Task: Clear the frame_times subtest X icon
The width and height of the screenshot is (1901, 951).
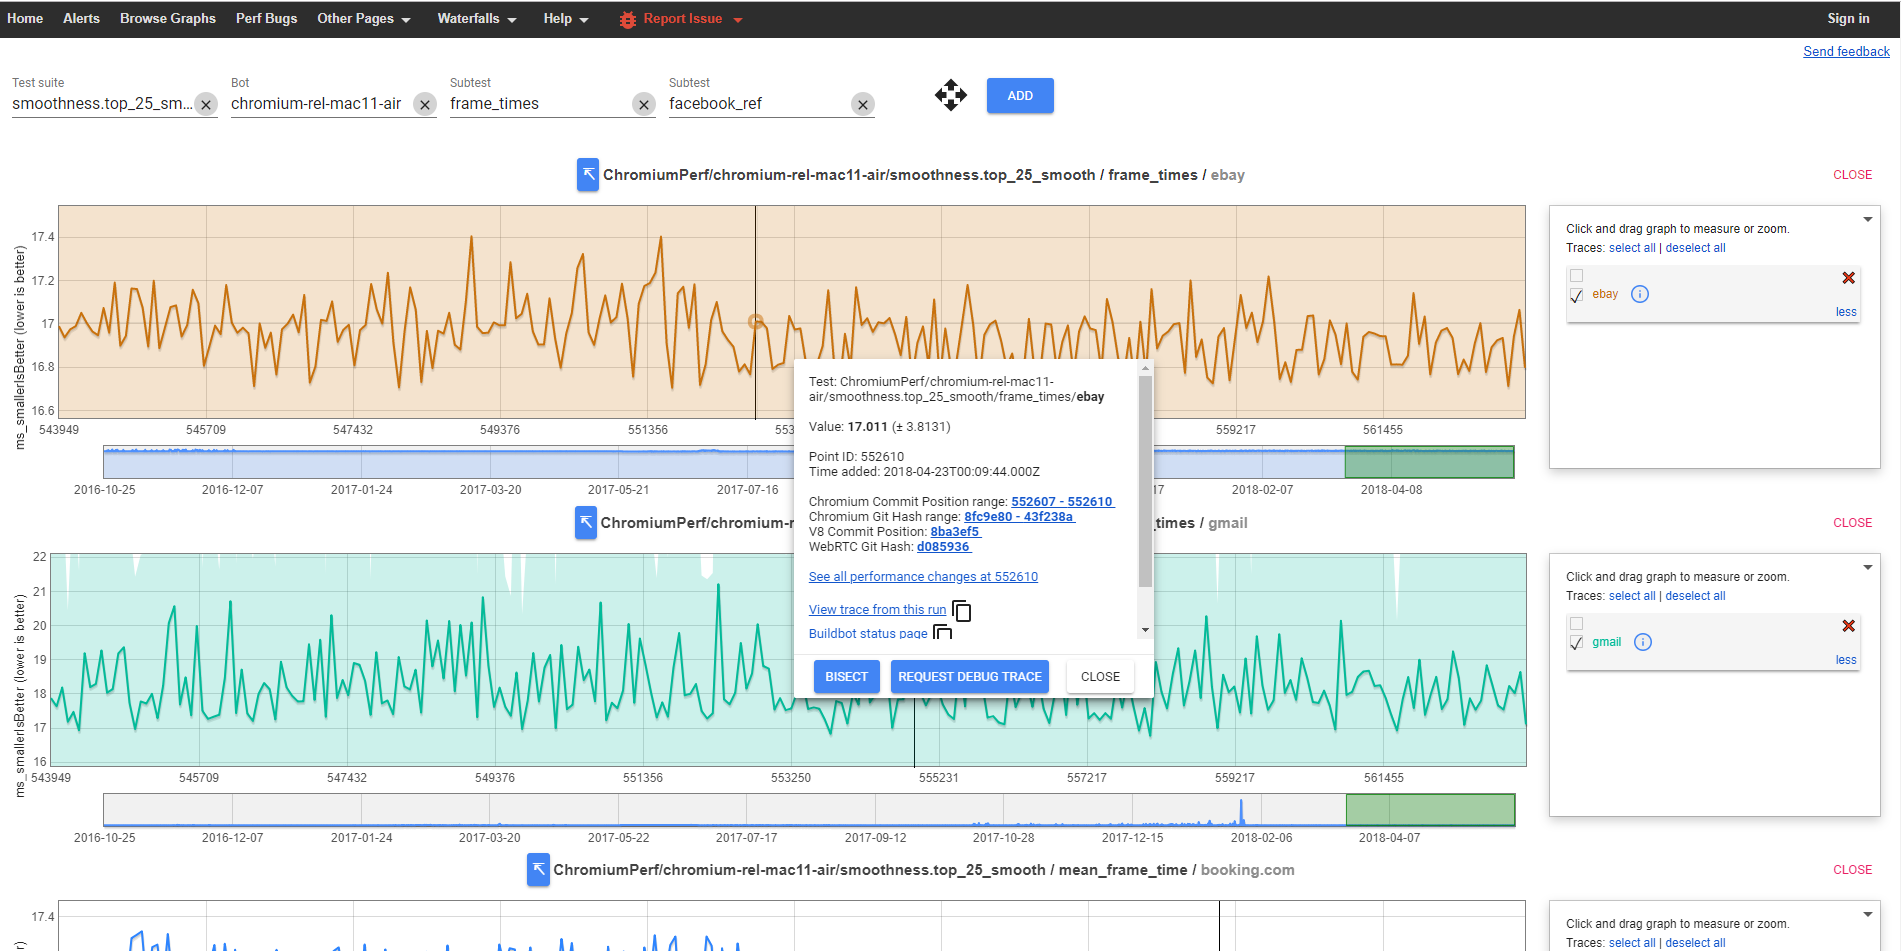Action: point(644,104)
